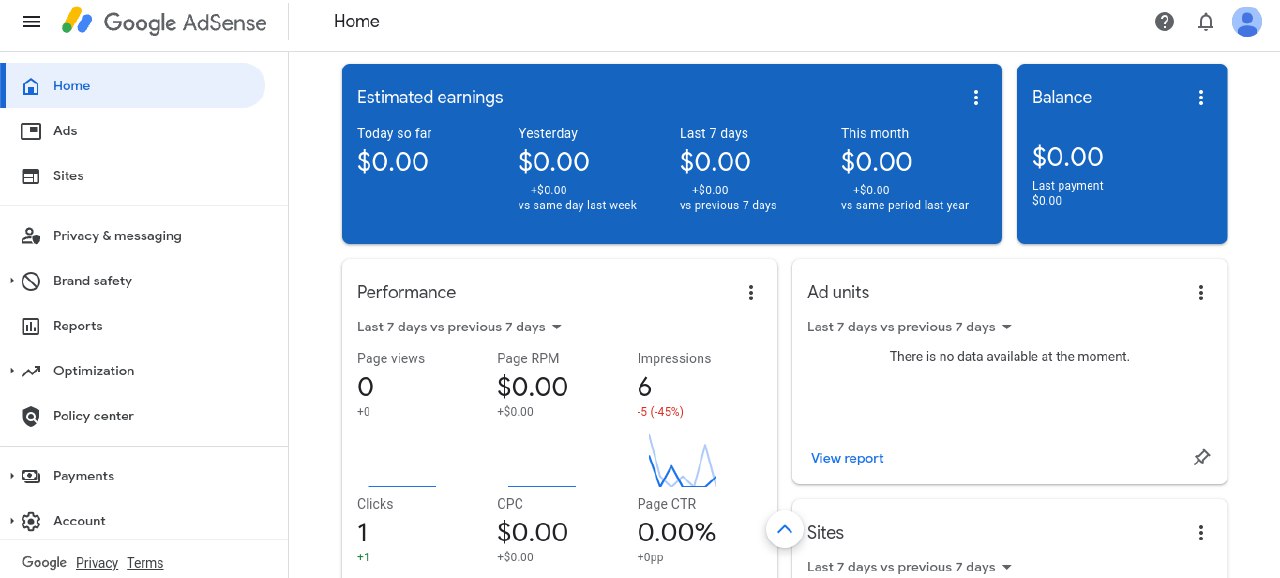Viewport: 1280px width, 578px height.
Task: Click the CPC value
Action: pyautogui.click(x=532, y=533)
